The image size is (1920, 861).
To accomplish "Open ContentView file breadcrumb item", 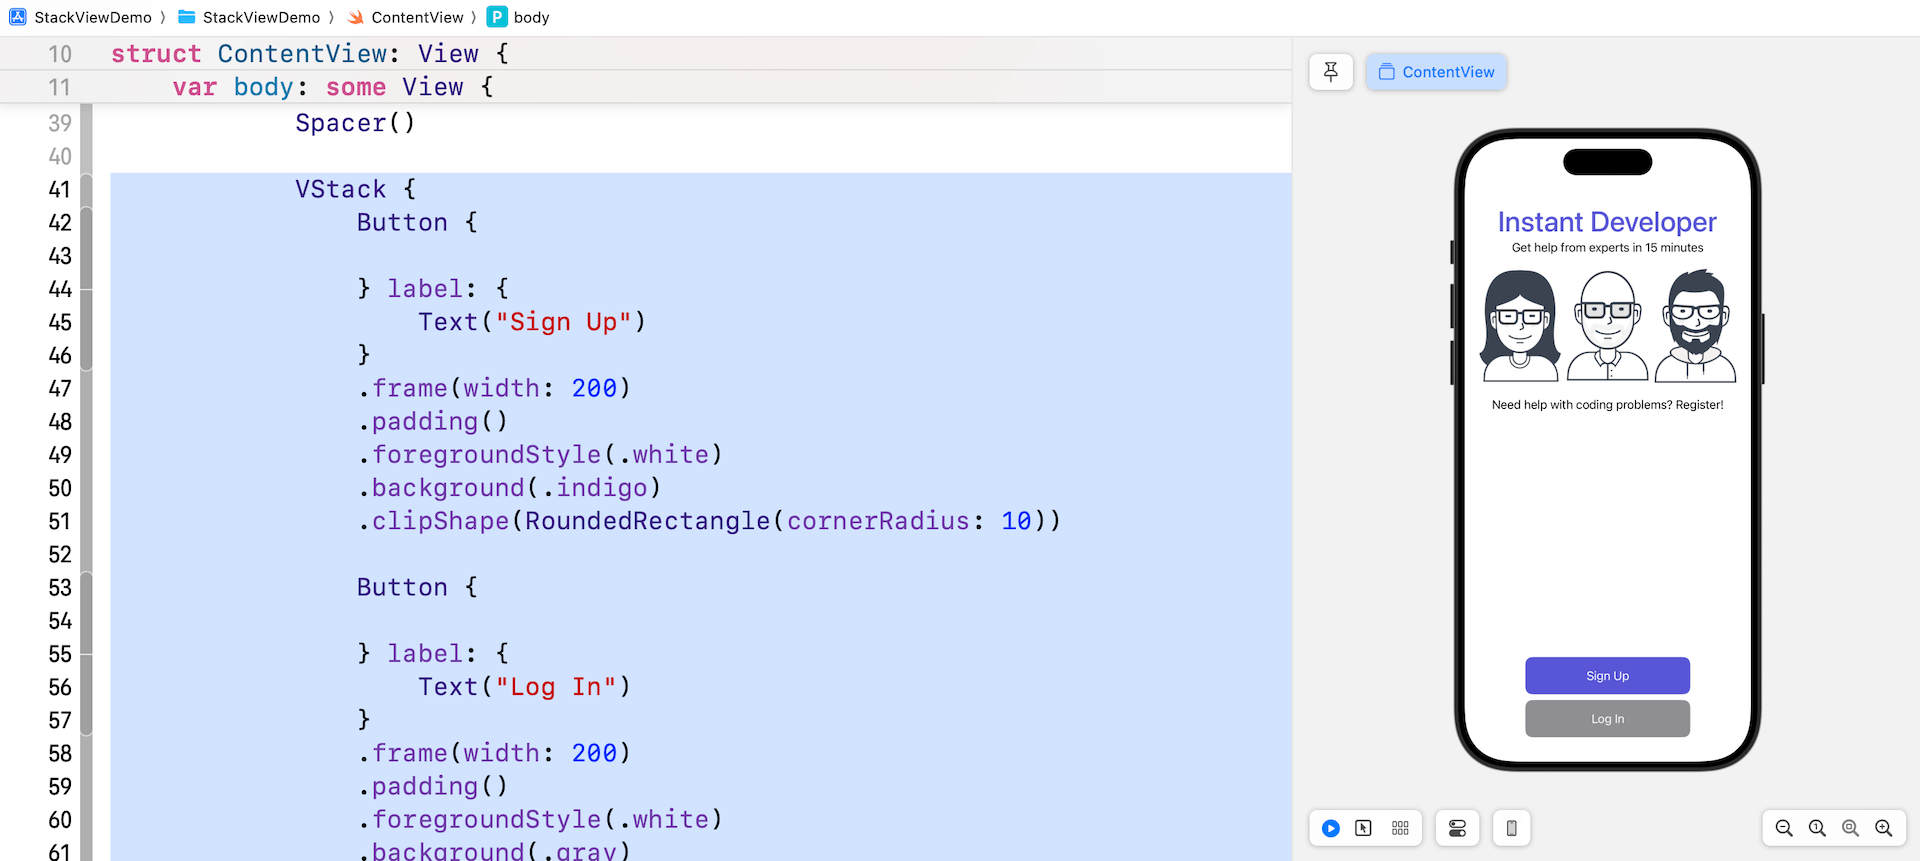I will point(417,17).
